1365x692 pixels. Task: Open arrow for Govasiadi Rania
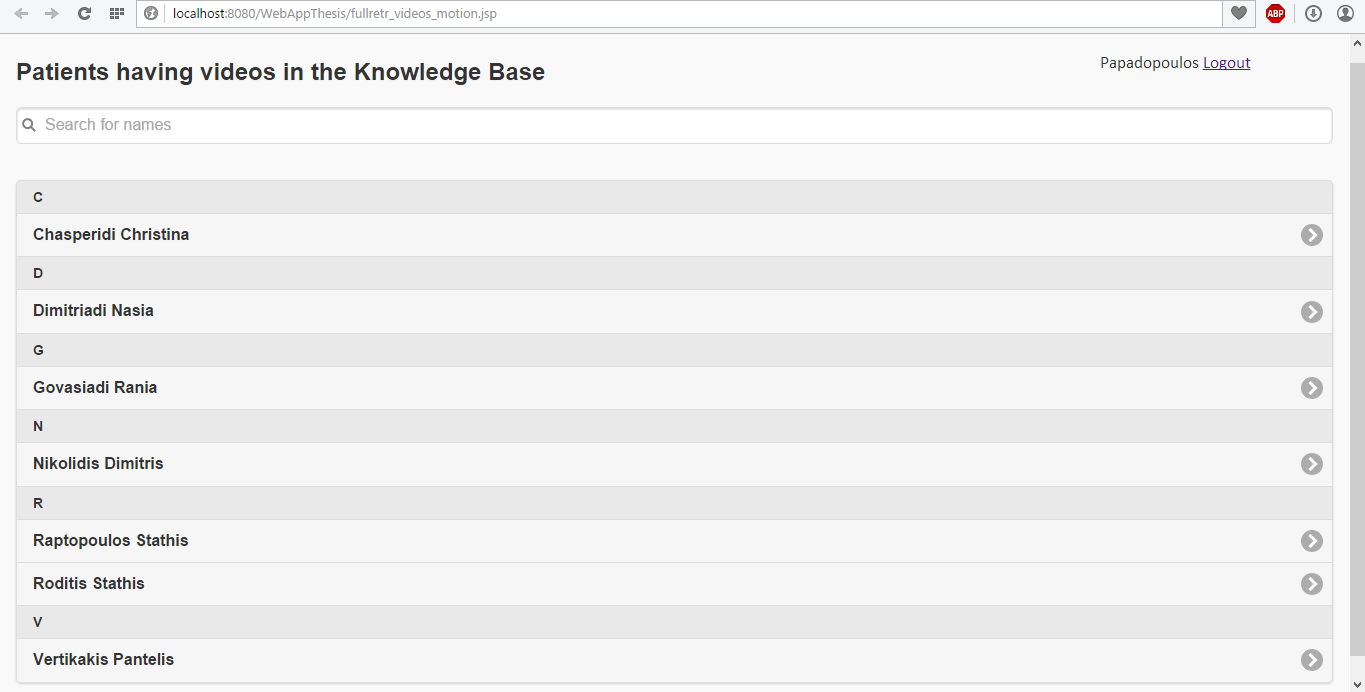click(1312, 388)
